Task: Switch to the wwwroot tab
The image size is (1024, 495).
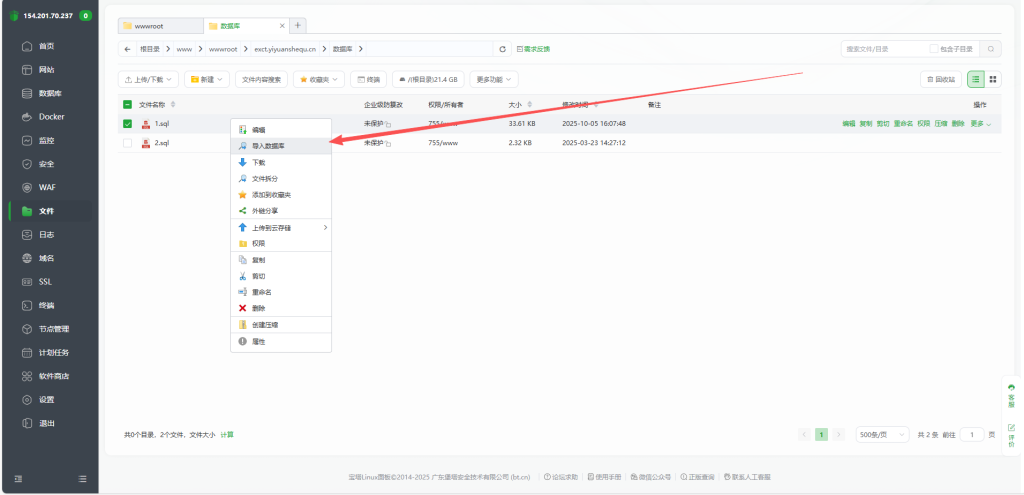Action: [x=160, y=25]
